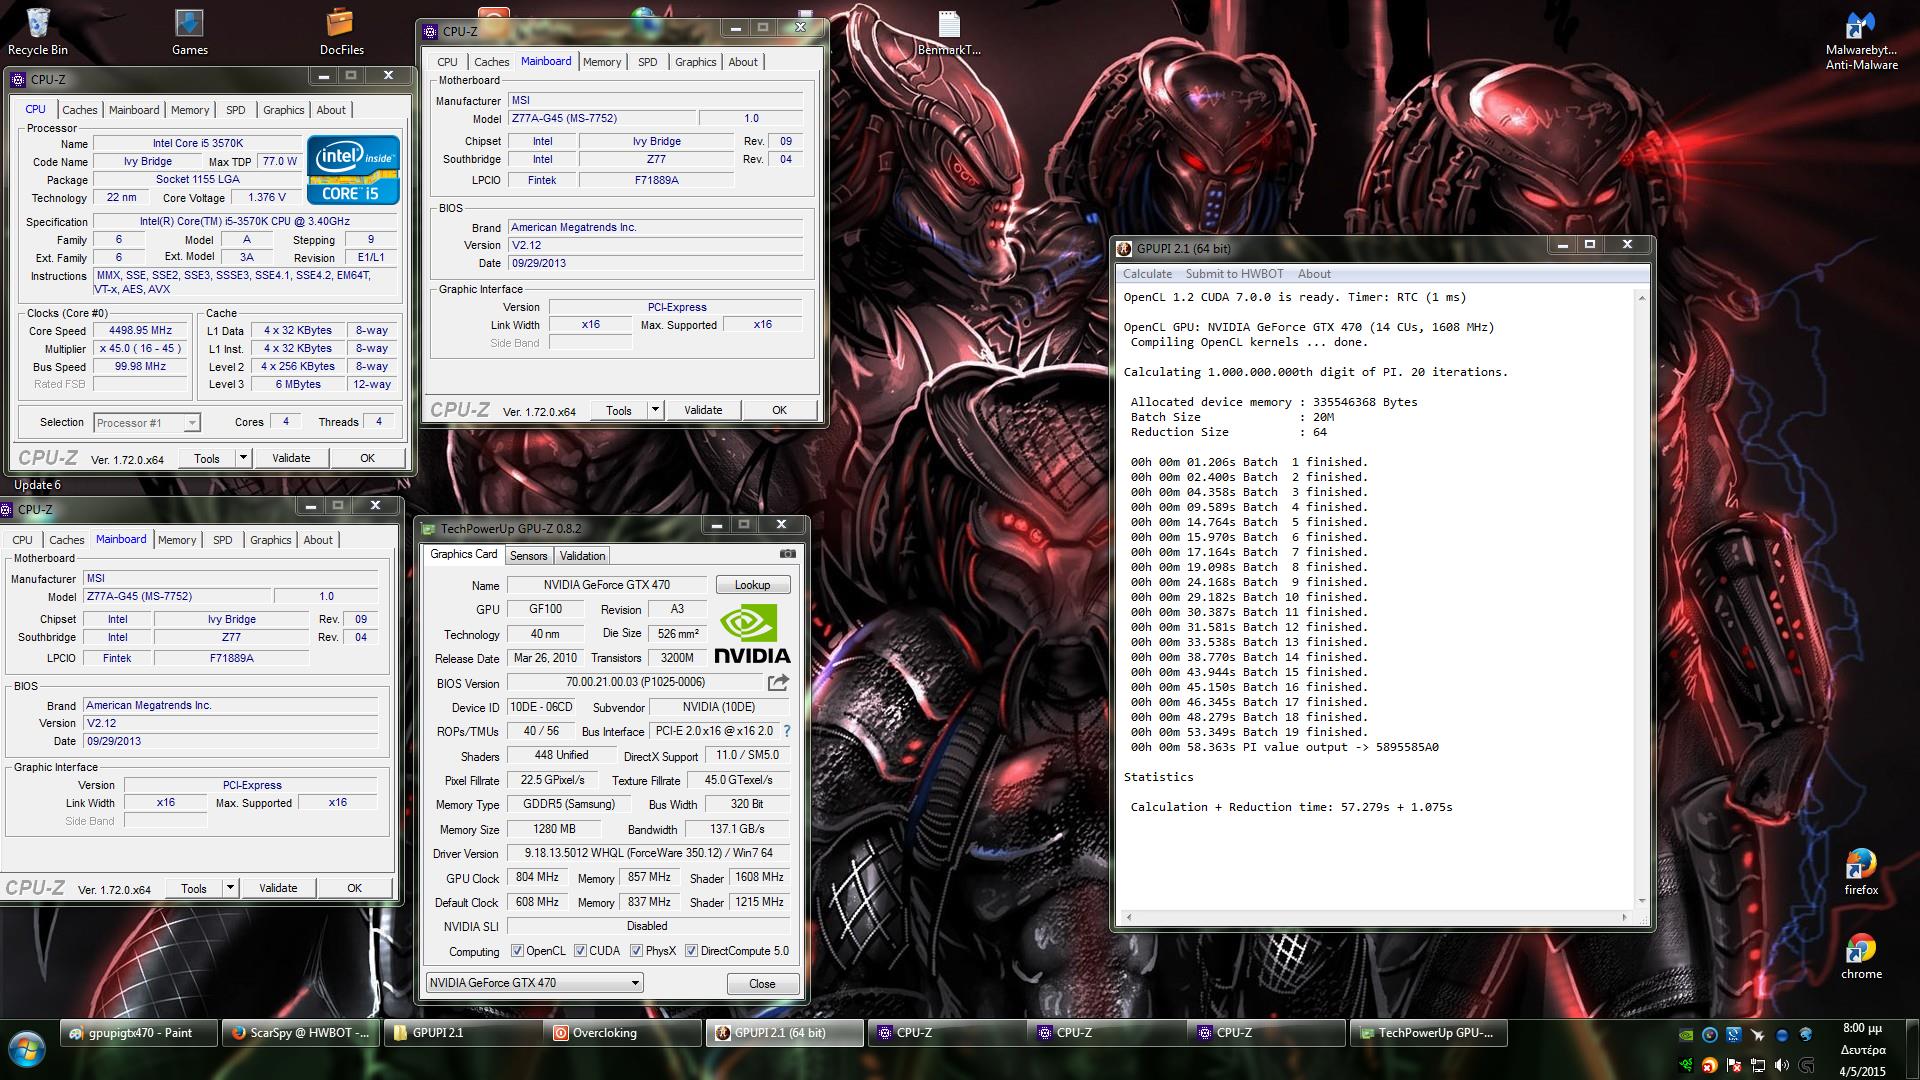Switch to the Validation tab in GPU-Z
The image size is (1920, 1080).
(582, 556)
